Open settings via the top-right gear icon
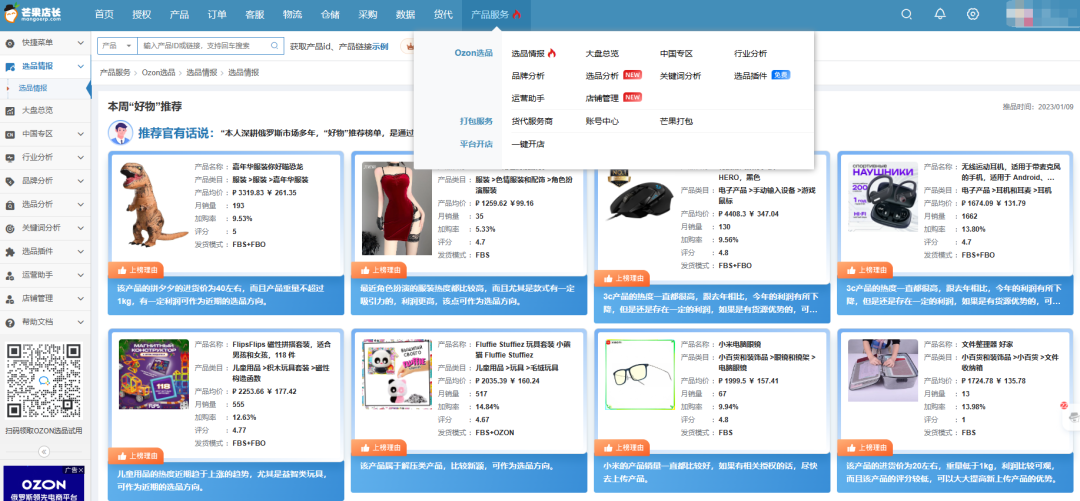Image resolution: width=1080 pixels, height=501 pixels. coord(973,14)
